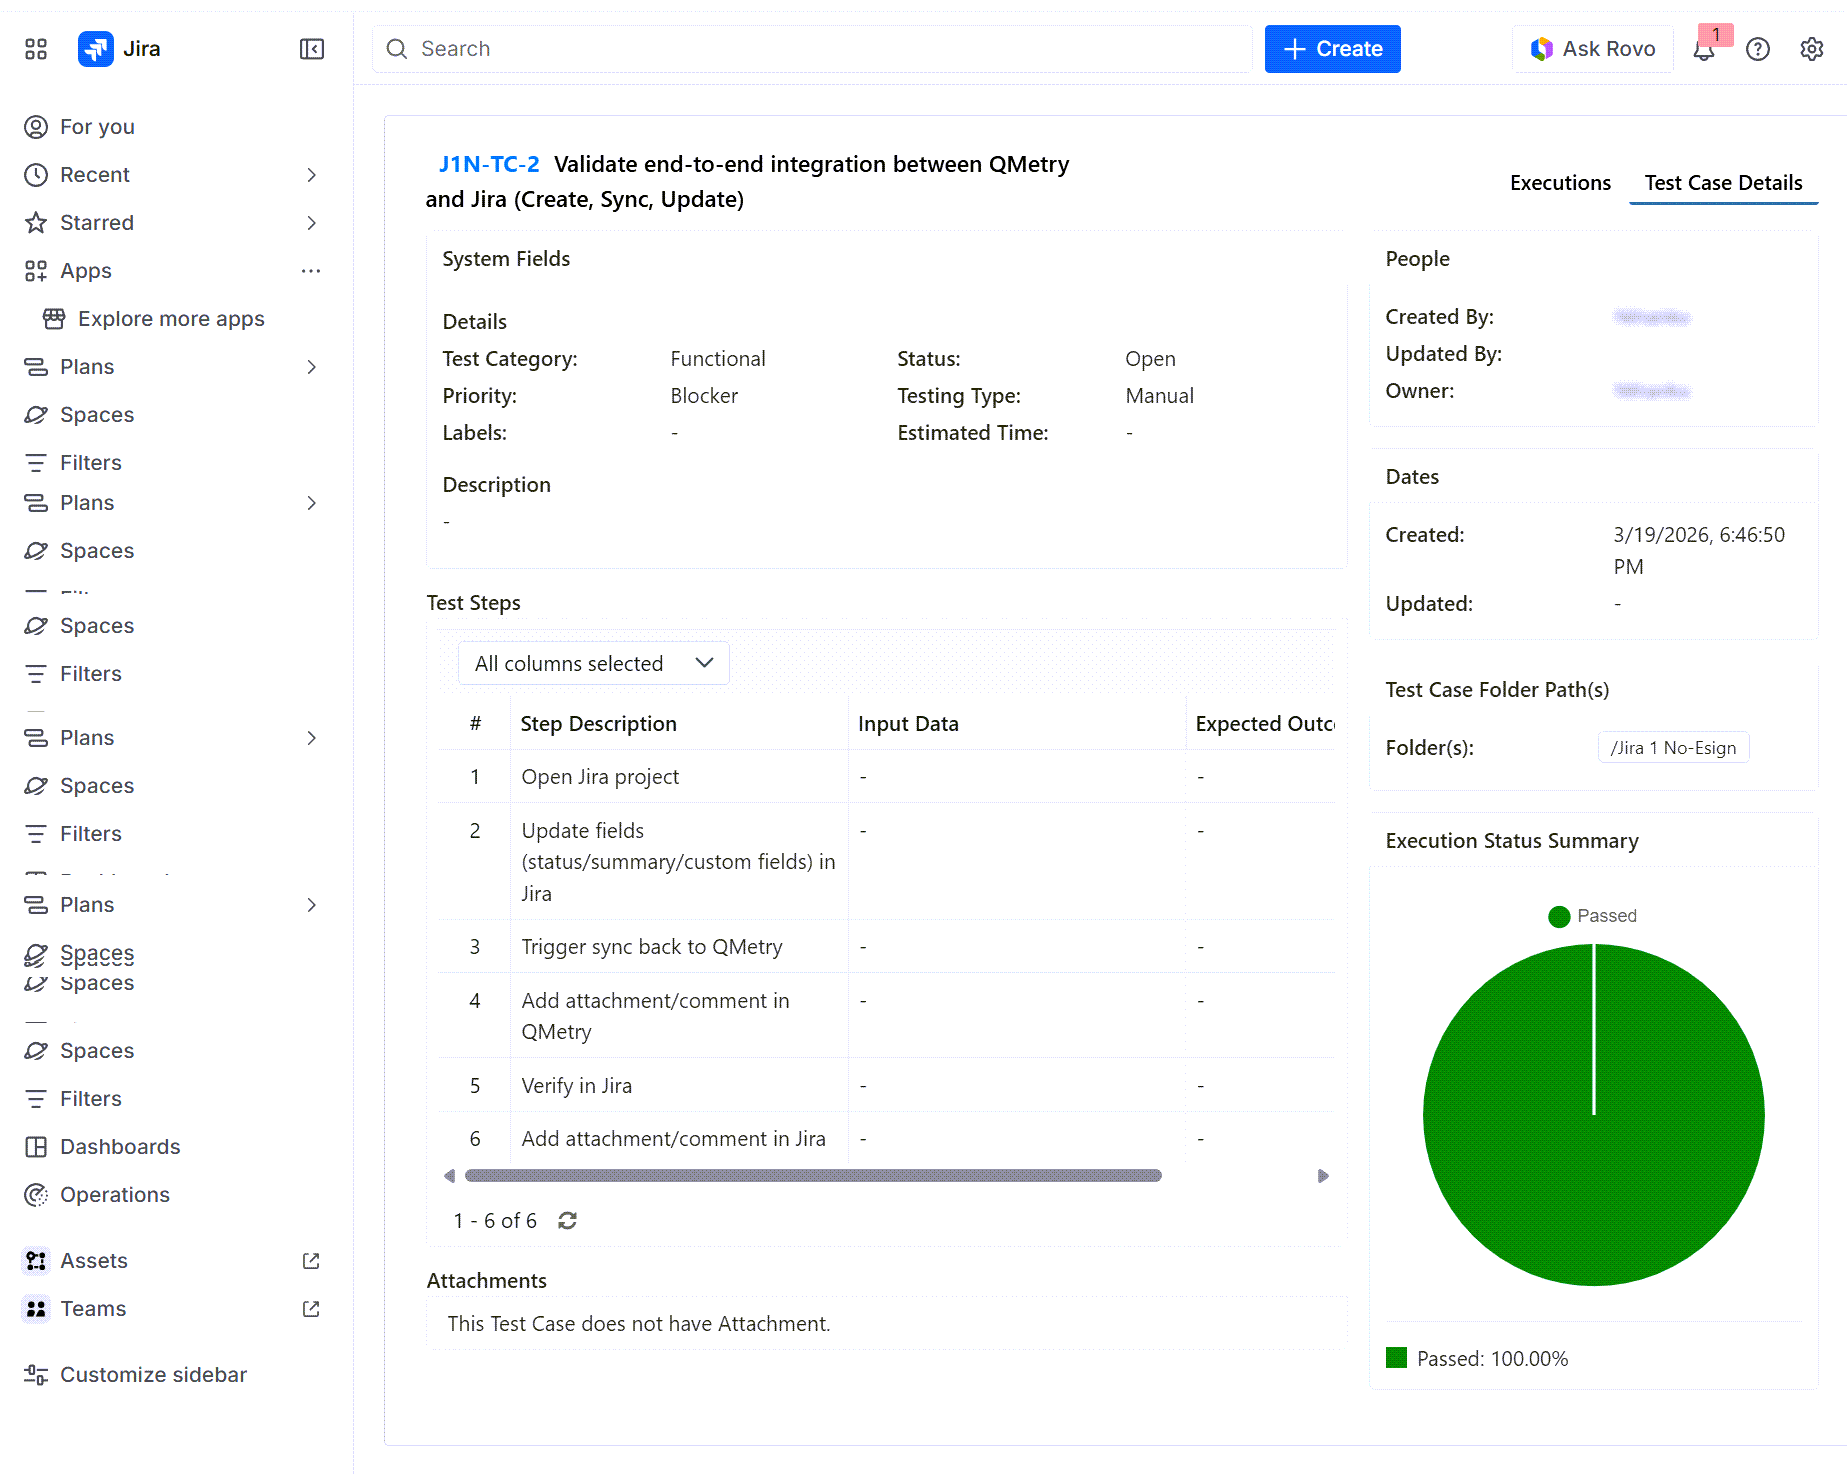The height and width of the screenshot is (1475, 1847).
Task: Click the Apps more options ellipsis
Action: (311, 271)
